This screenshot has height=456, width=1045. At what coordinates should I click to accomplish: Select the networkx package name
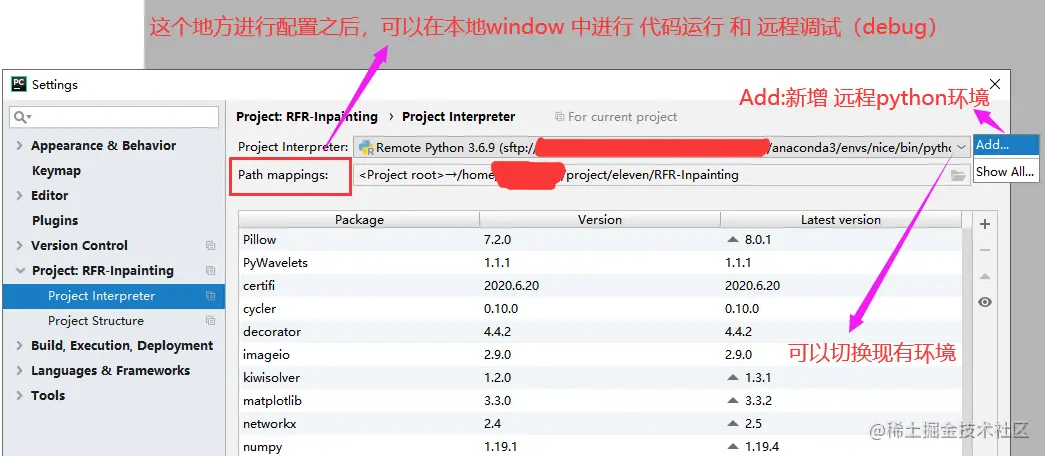(270, 424)
